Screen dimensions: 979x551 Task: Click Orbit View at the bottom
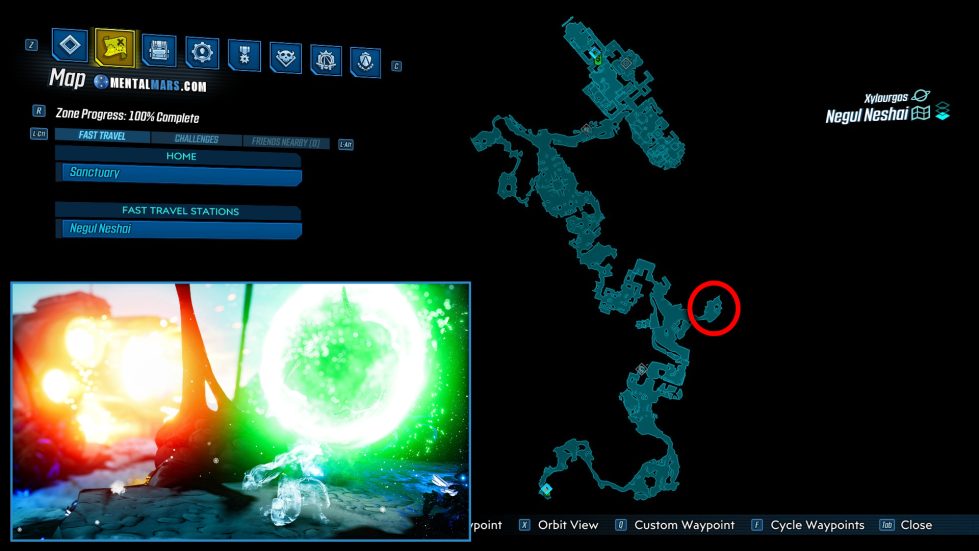568,525
